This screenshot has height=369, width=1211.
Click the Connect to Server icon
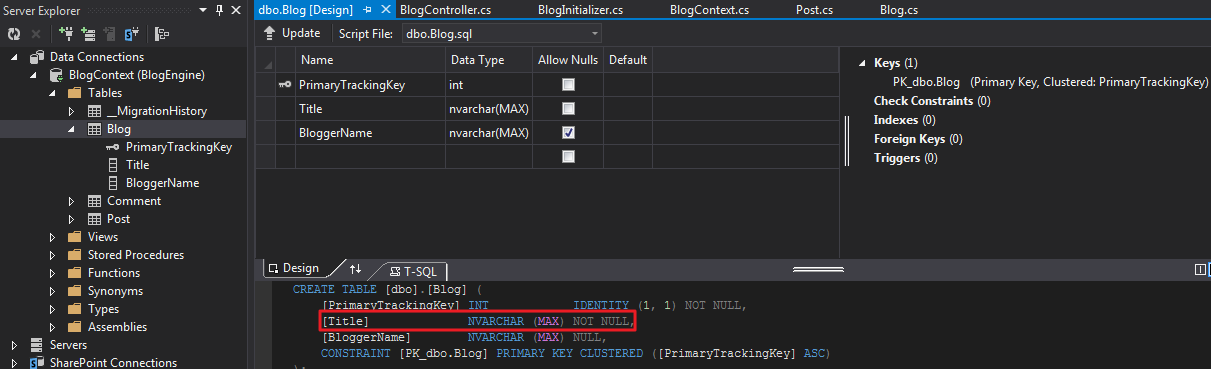pos(89,34)
